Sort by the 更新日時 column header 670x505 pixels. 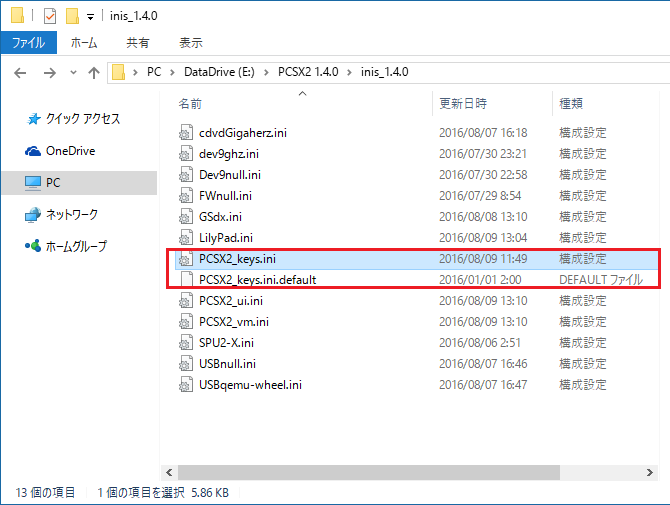[463, 103]
